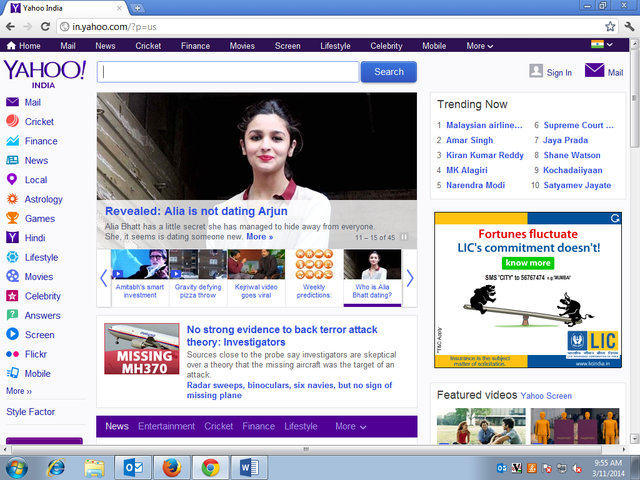Open the Games trophy icon

coord(12,218)
